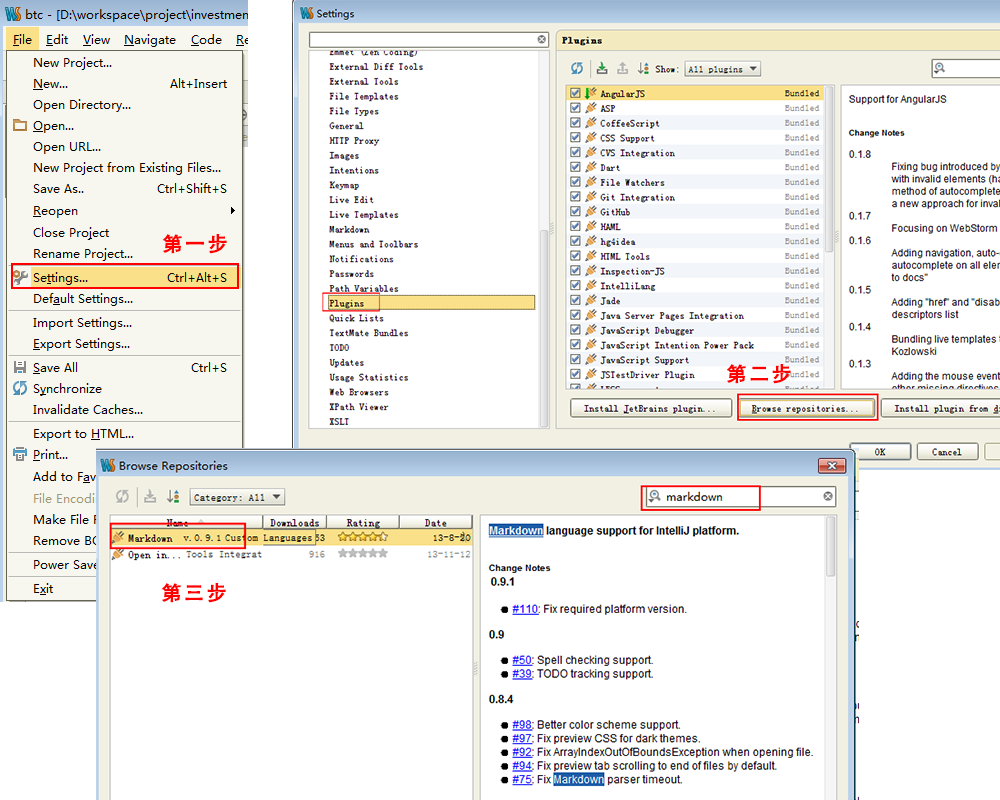Click the Synchronize arrows icon in File menu
The width and height of the screenshot is (1000, 800).
(20, 388)
